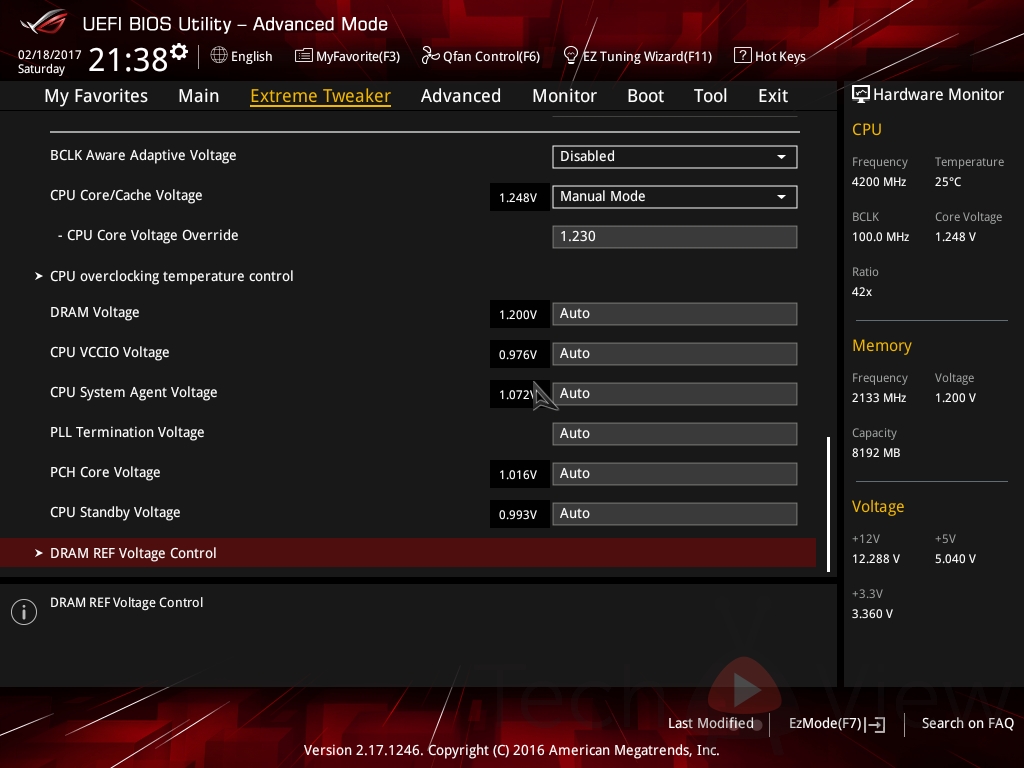Screen dimensions: 1024x768
Task: Click the 3.360 V reading under +3.3V
Action: point(872,614)
